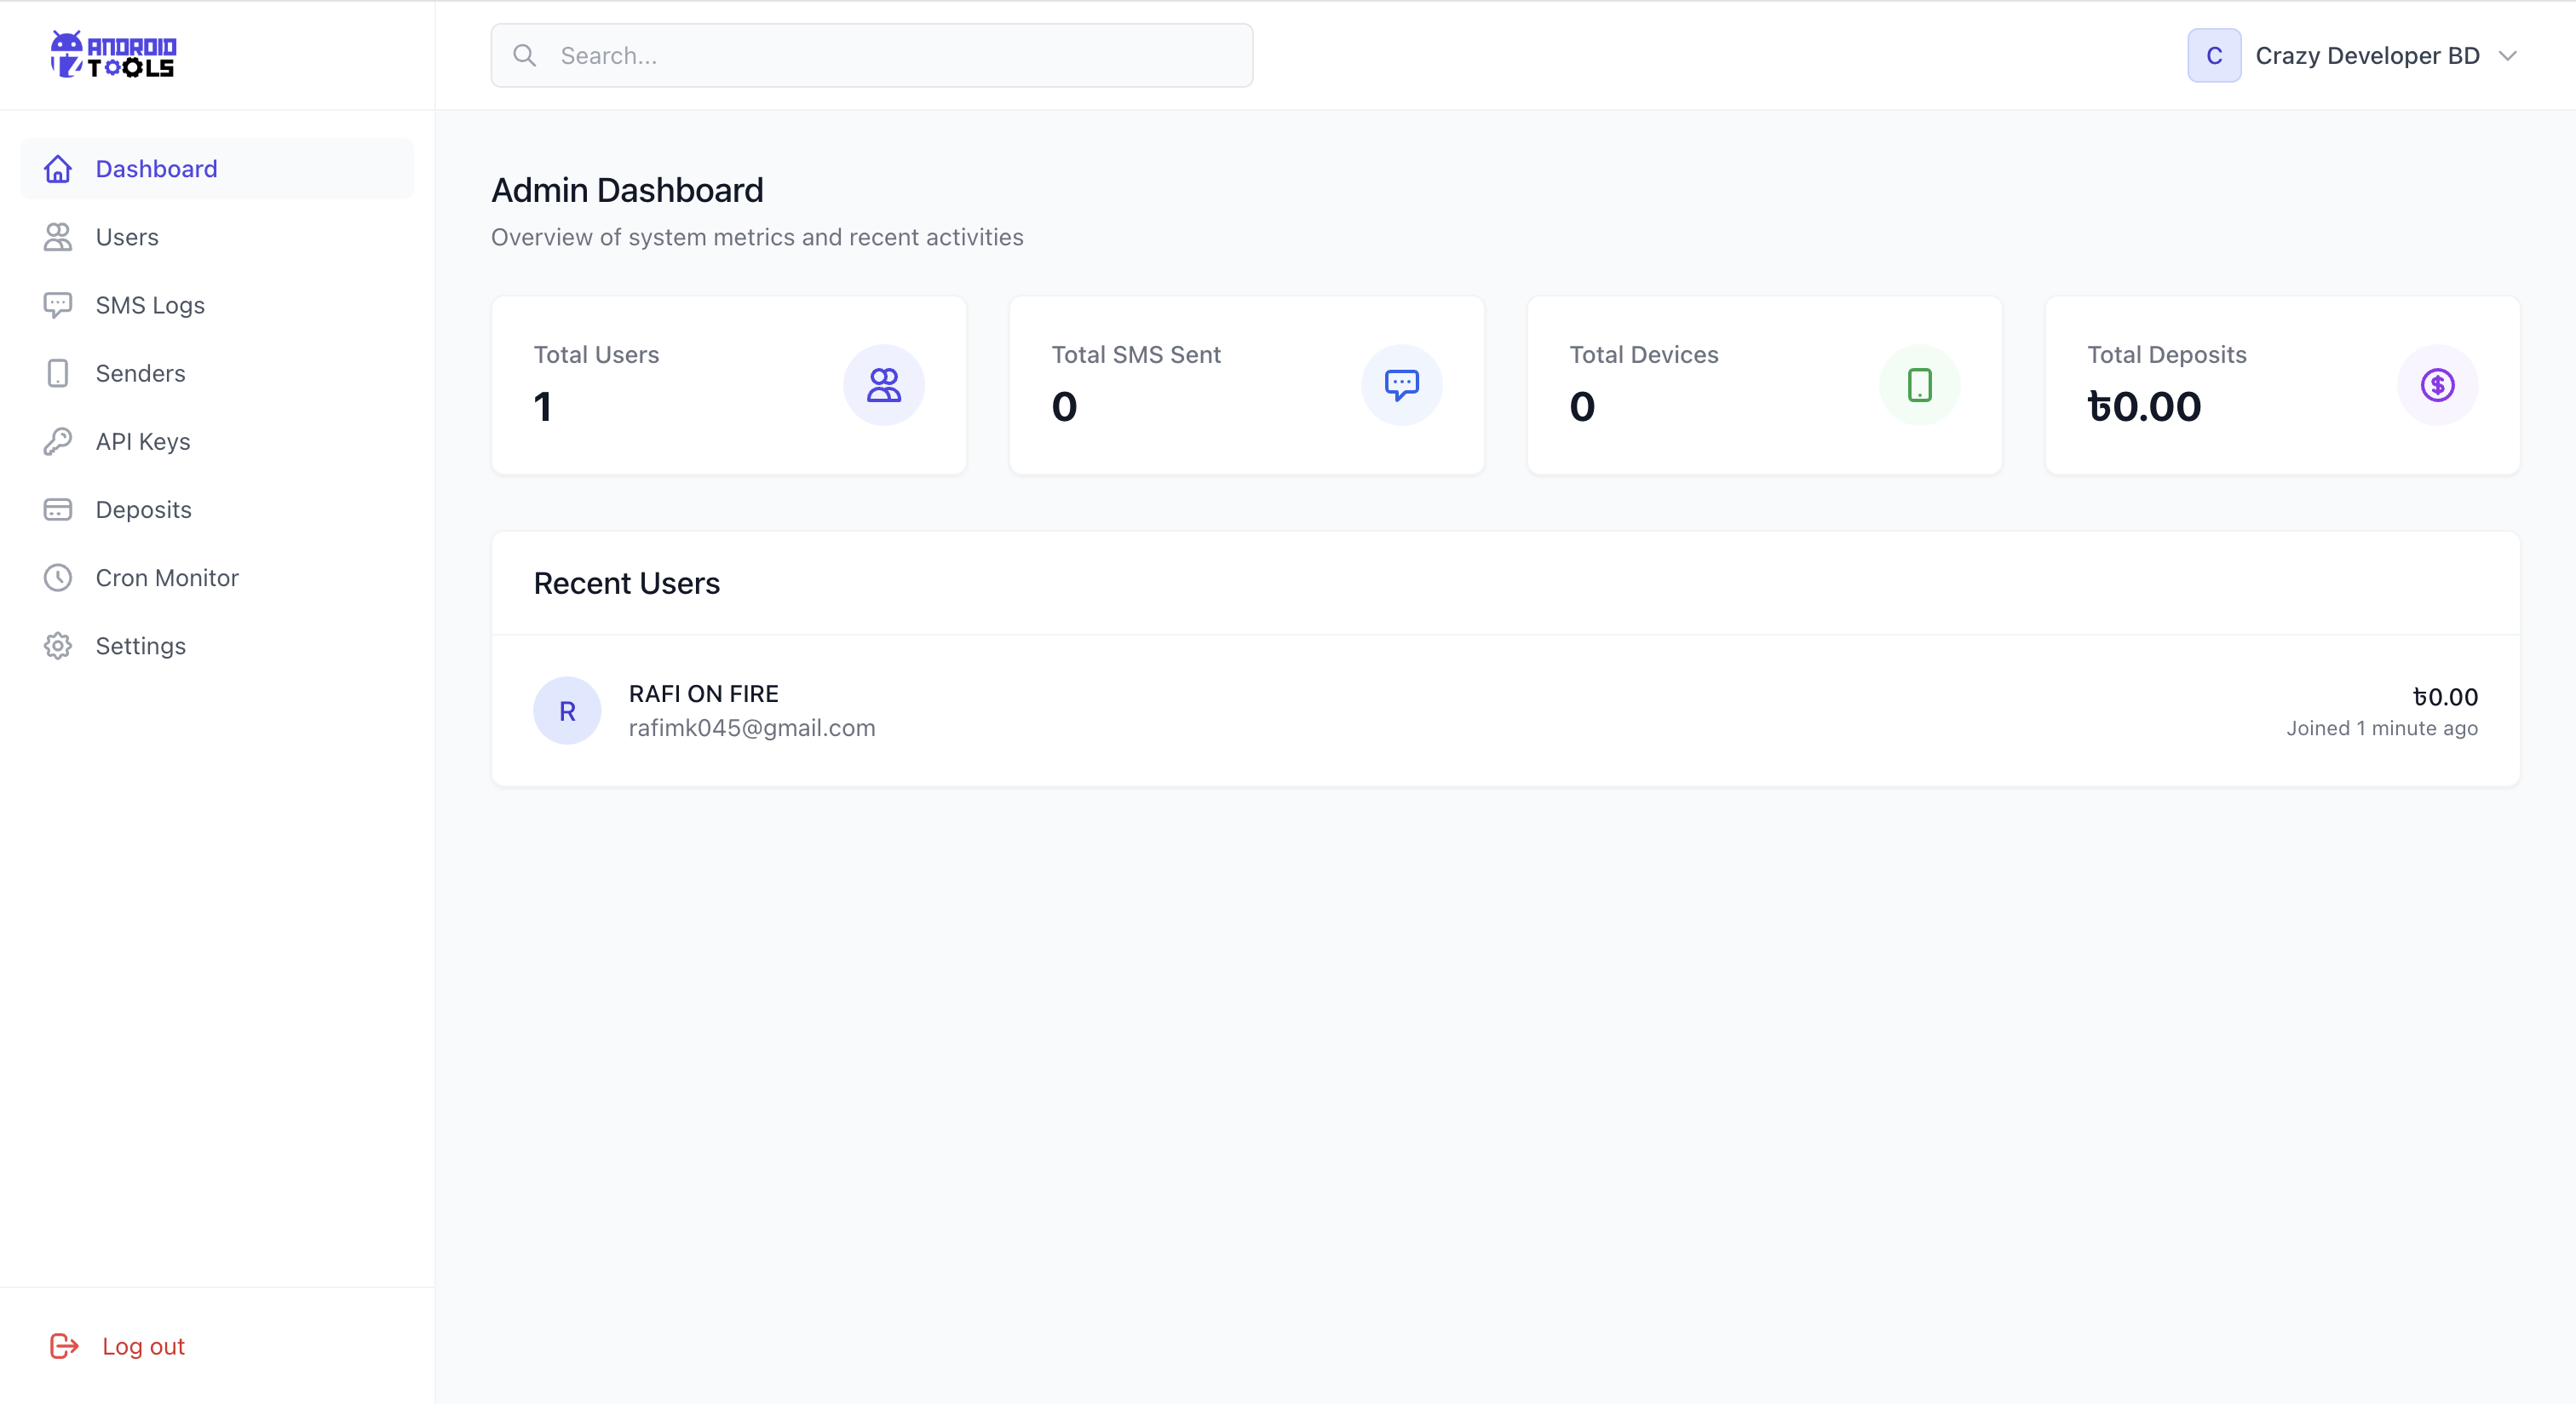
Task: Click the SMS Logs chat bubble icon
Action: coord(58,305)
